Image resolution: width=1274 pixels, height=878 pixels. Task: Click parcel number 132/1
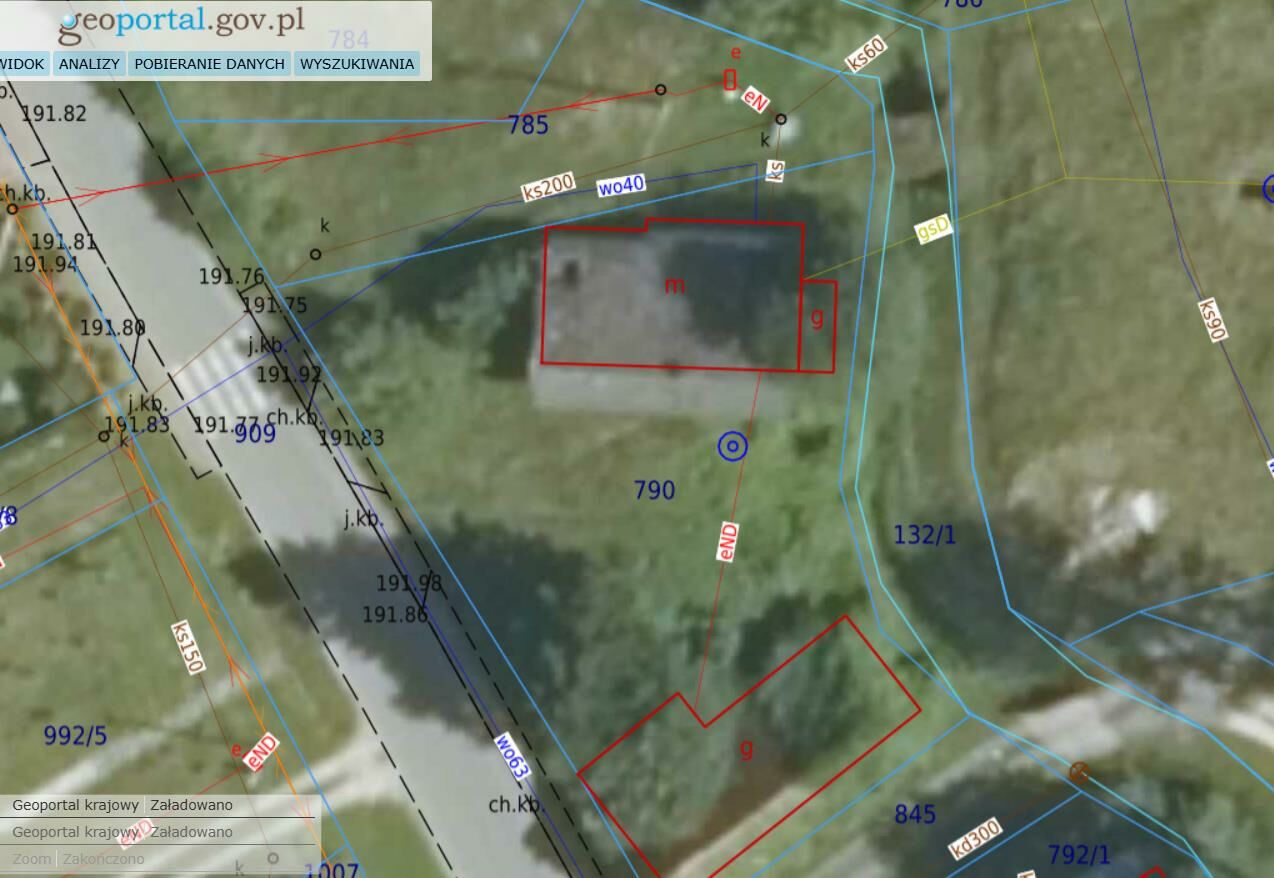(924, 535)
